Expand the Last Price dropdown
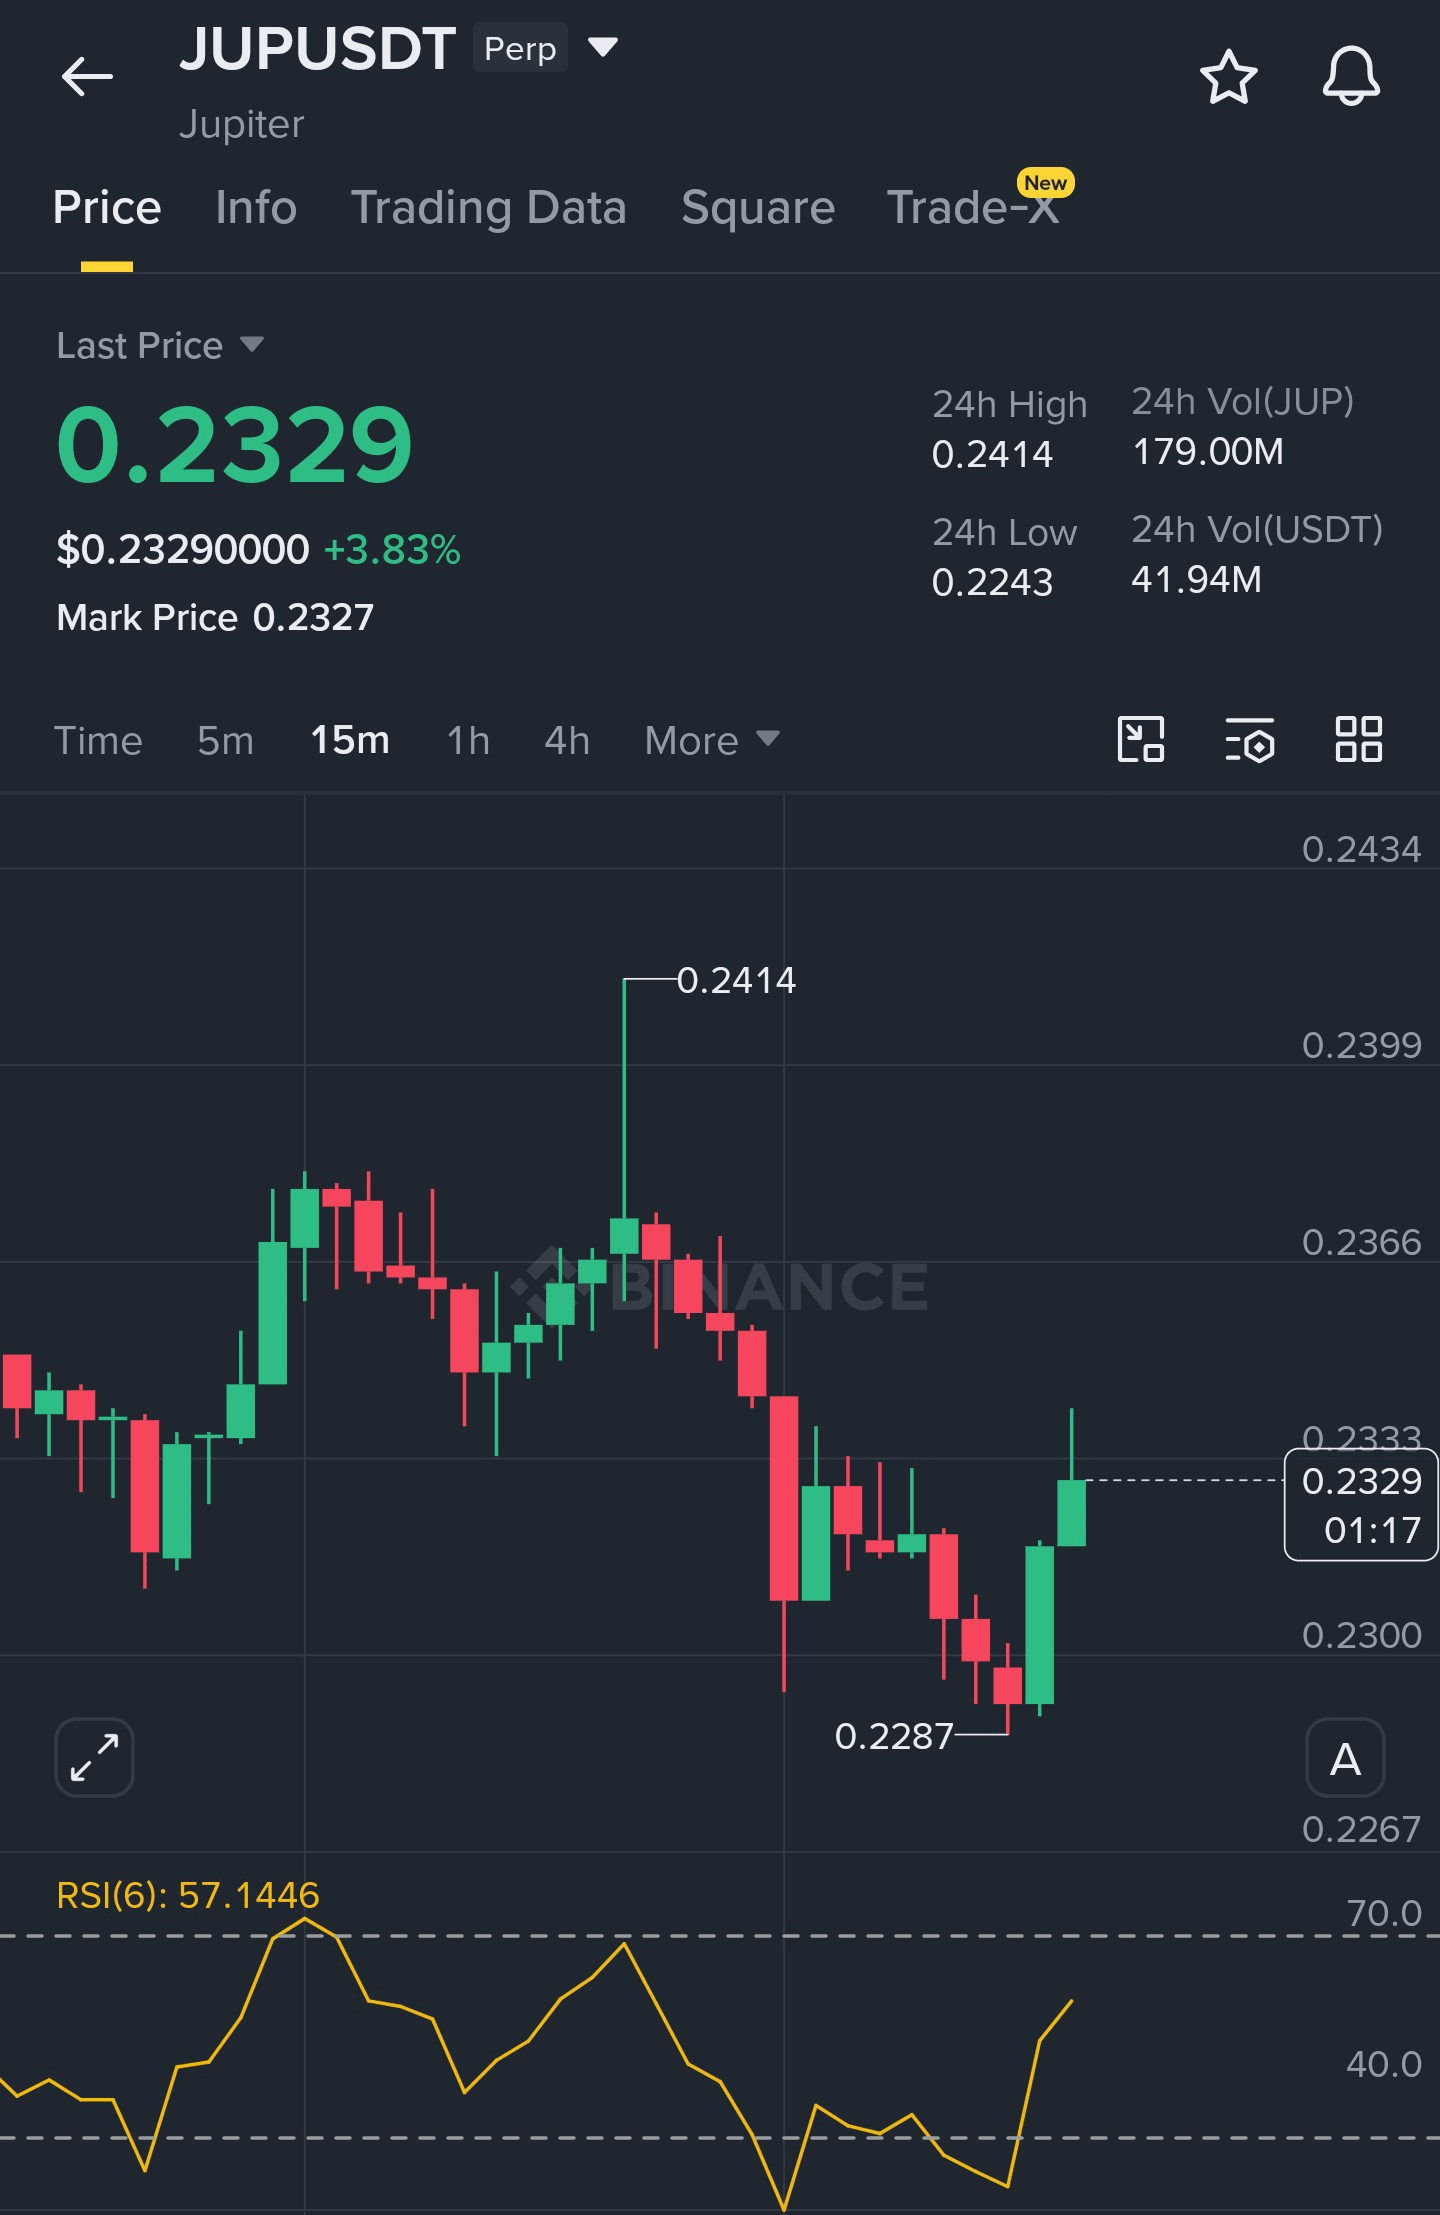The image size is (1440, 2215). pyautogui.click(x=252, y=345)
